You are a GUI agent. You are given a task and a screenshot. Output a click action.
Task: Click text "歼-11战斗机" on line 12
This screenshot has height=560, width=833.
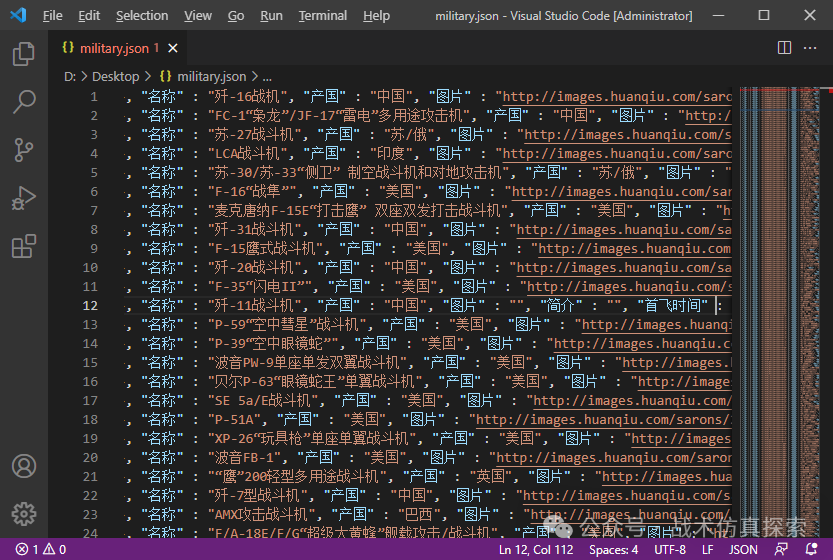coord(254,306)
